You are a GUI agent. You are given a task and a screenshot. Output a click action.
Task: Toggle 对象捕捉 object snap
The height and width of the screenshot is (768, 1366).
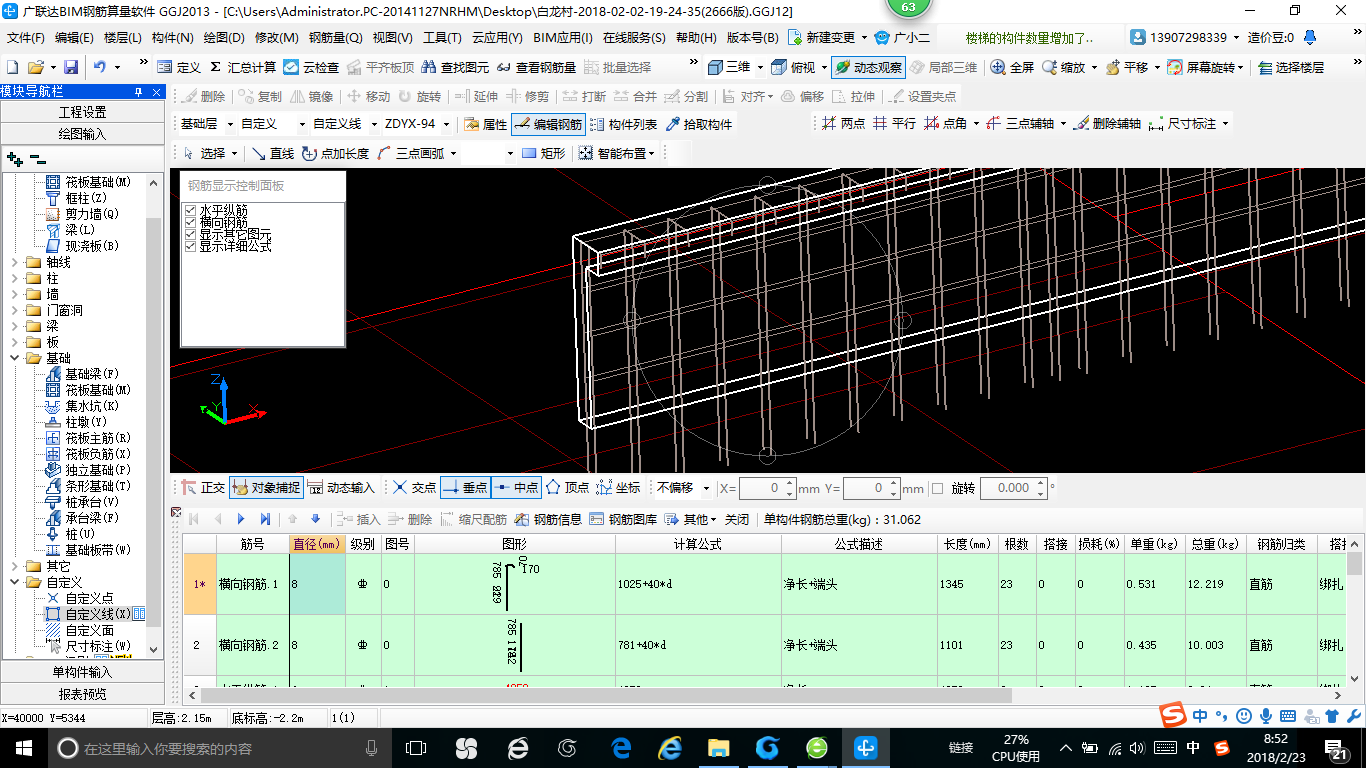pos(266,488)
